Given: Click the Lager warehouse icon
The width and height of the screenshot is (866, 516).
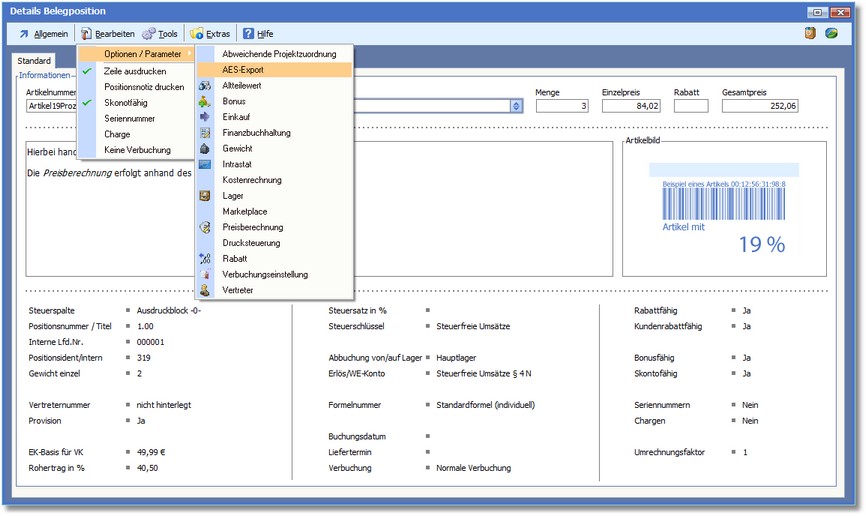Looking at the screenshot, I should click(x=205, y=196).
